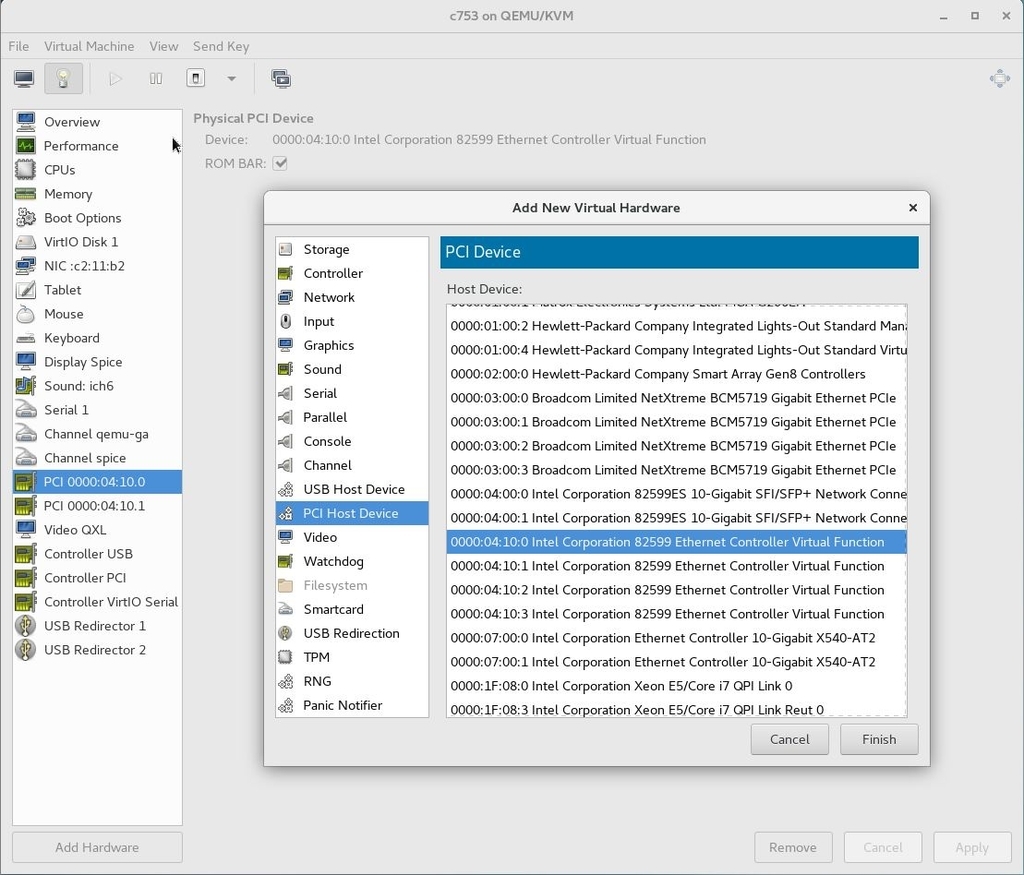
Task: Select Serial 1 device
Action: point(97,410)
